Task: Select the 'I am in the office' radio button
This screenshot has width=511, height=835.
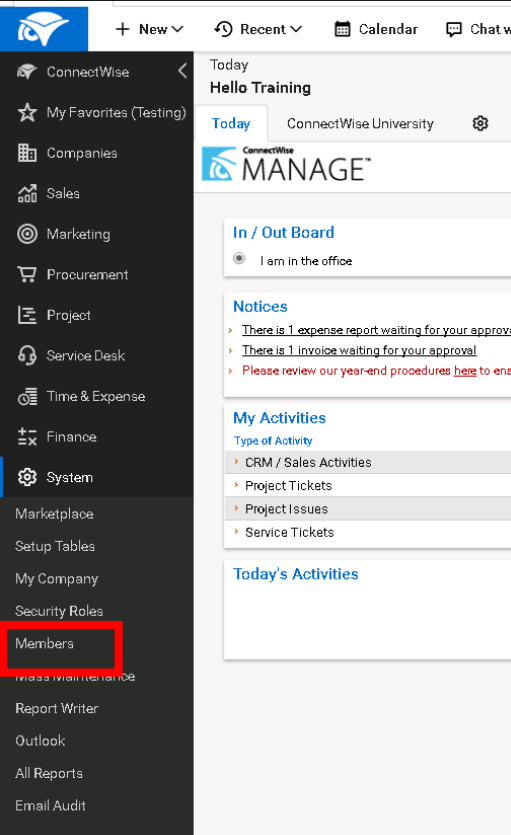Action: point(240,258)
